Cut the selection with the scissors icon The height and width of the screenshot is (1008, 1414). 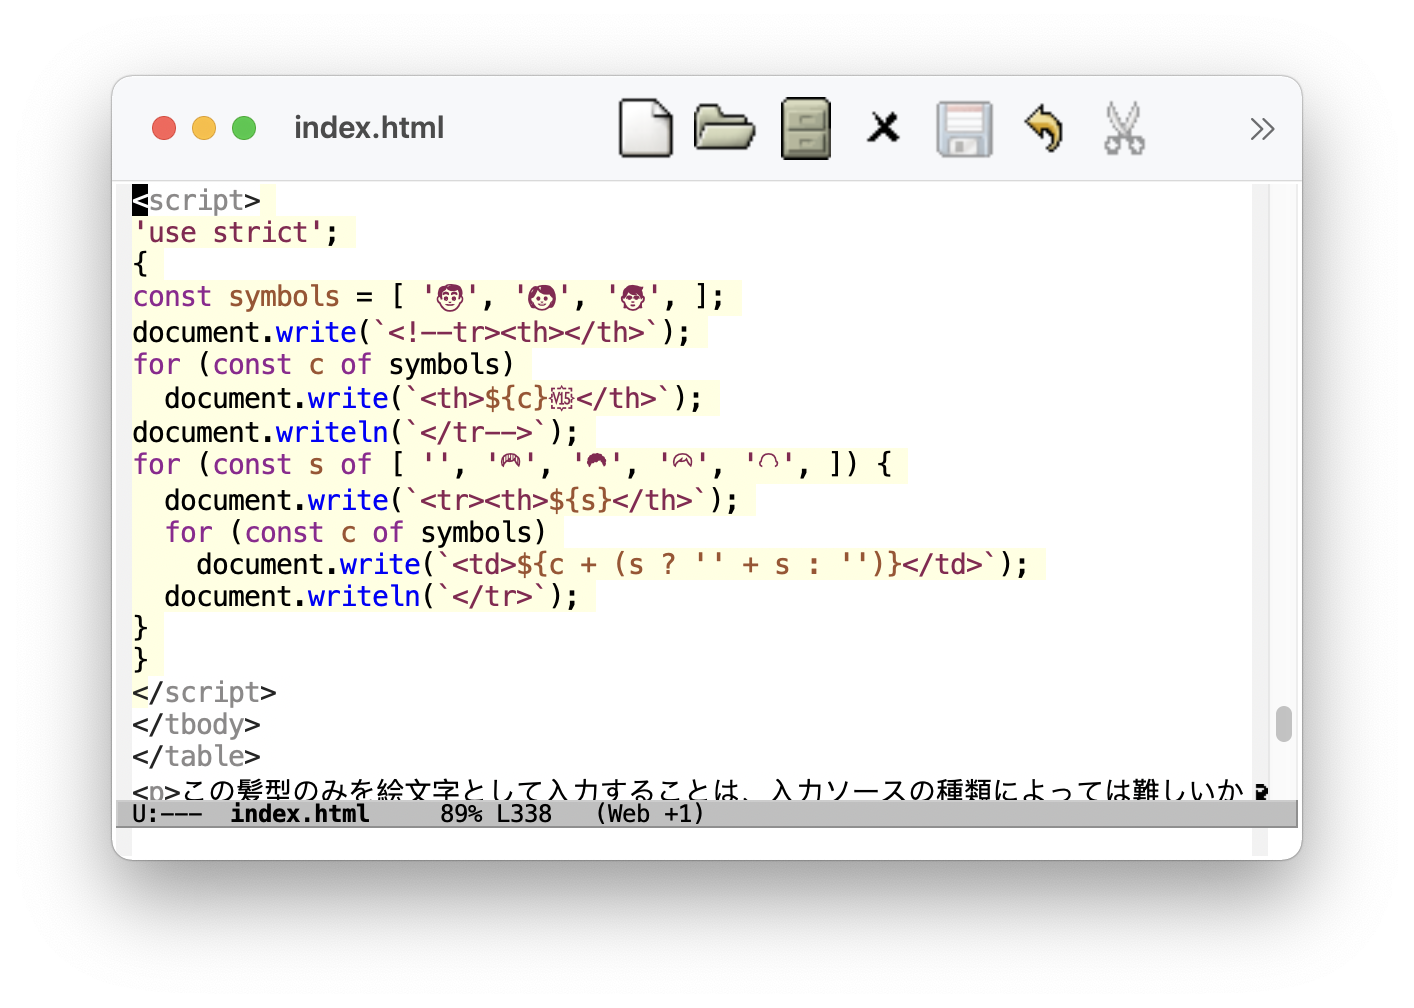coord(1124,128)
